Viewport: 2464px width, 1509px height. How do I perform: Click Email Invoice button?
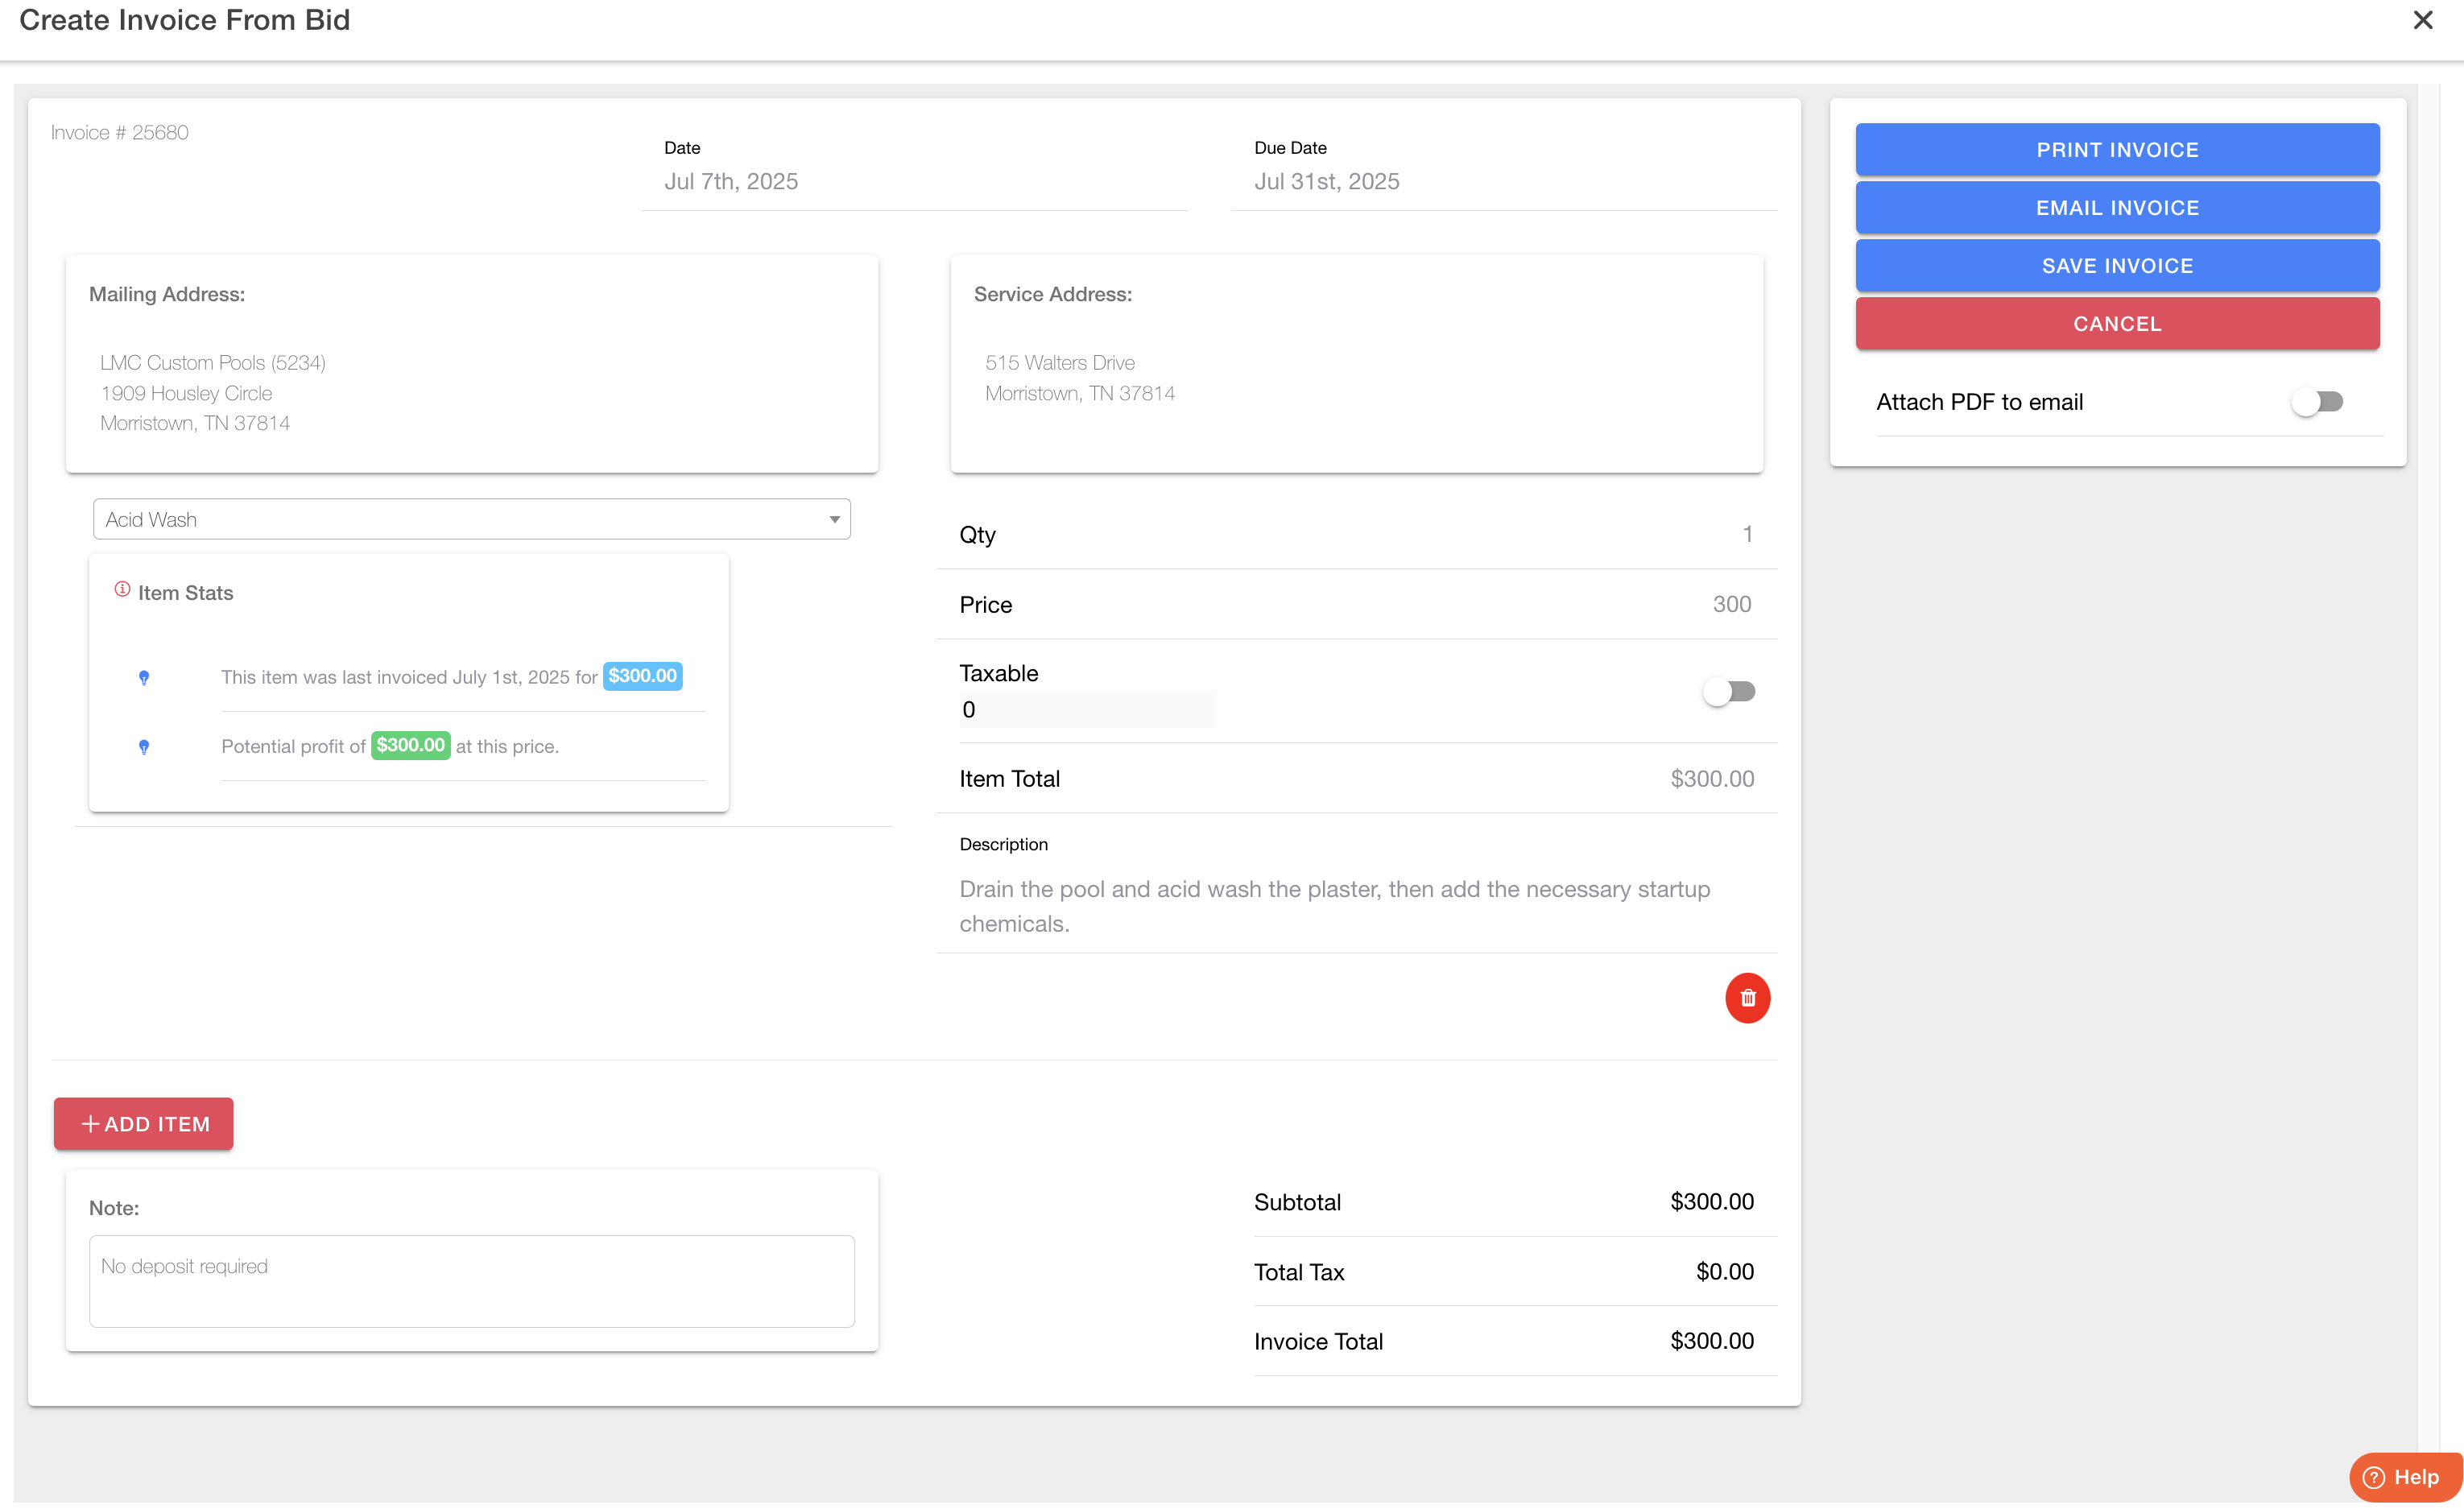point(2116,208)
